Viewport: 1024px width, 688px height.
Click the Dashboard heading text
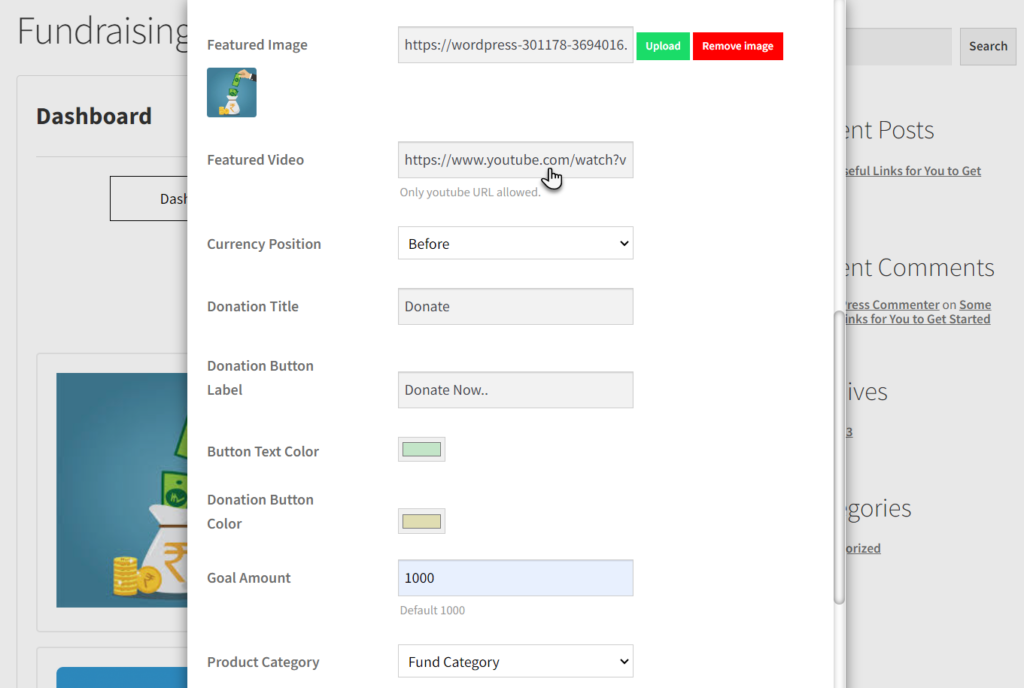[94, 116]
